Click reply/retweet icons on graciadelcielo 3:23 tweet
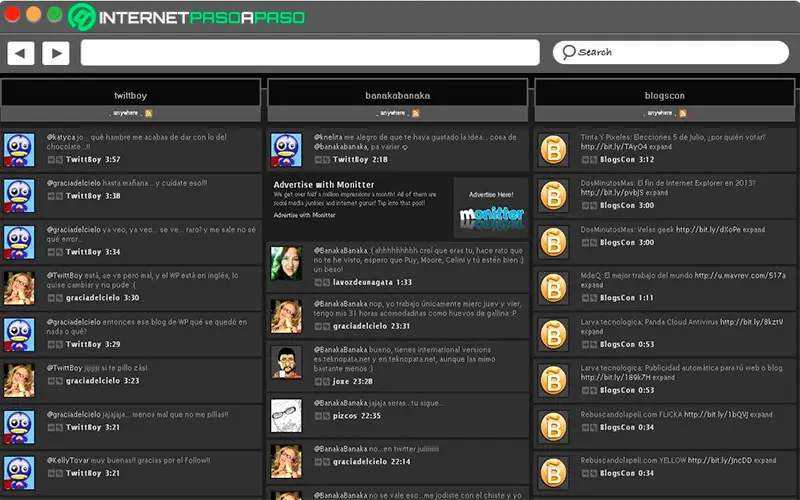The width and height of the screenshot is (800, 500). [55, 381]
